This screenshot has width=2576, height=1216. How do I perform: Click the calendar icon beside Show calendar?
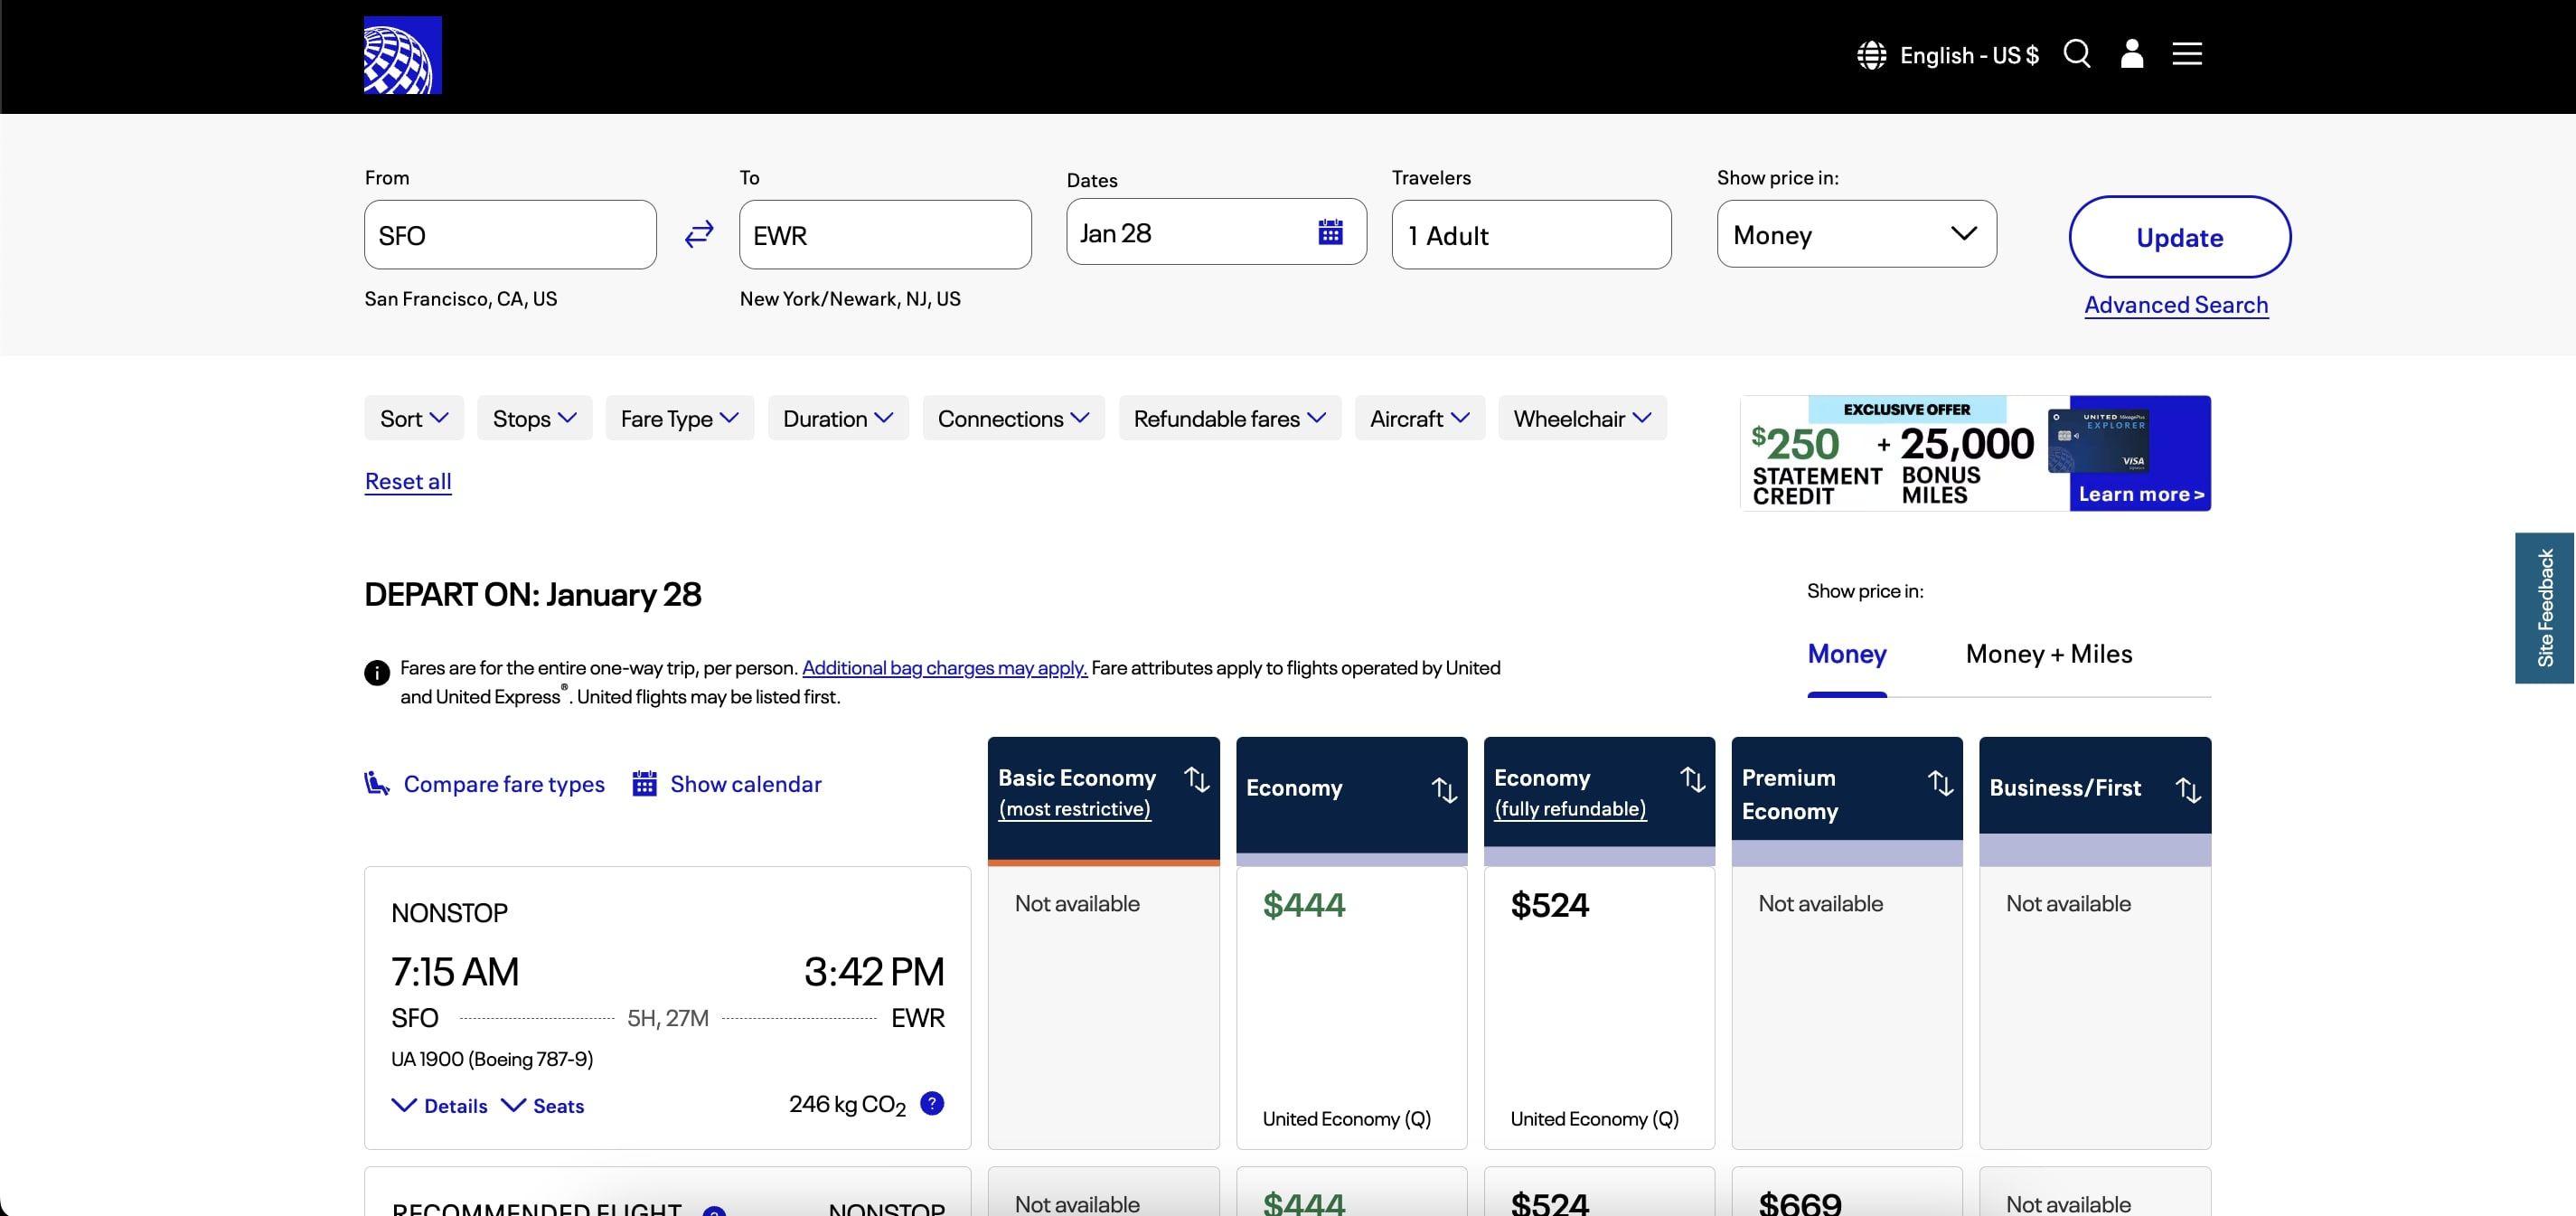pyautogui.click(x=644, y=783)
